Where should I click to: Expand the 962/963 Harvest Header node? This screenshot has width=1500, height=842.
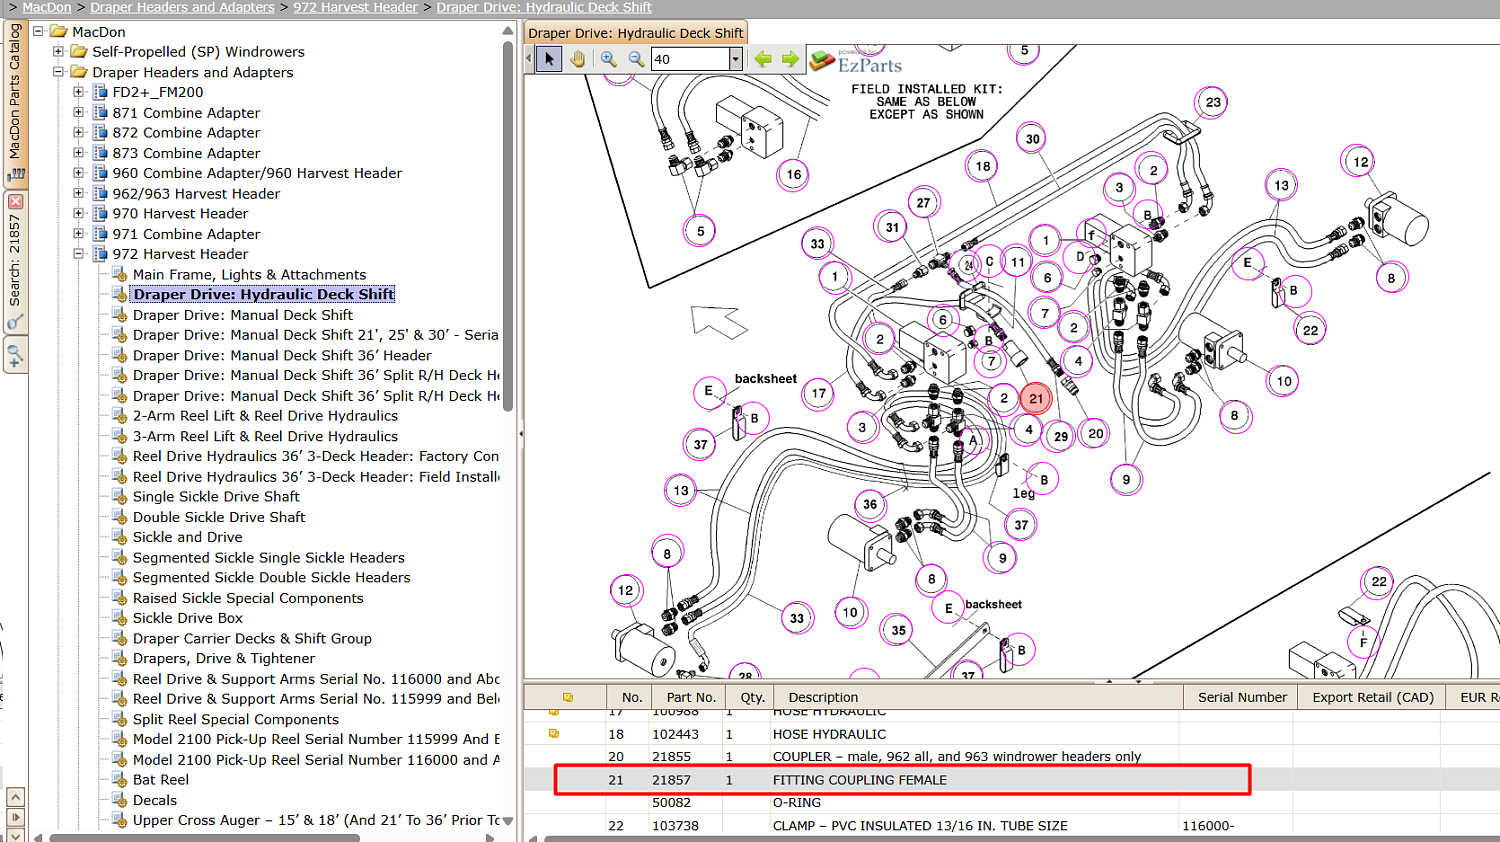pyautogui.click(x=78, y=193)
